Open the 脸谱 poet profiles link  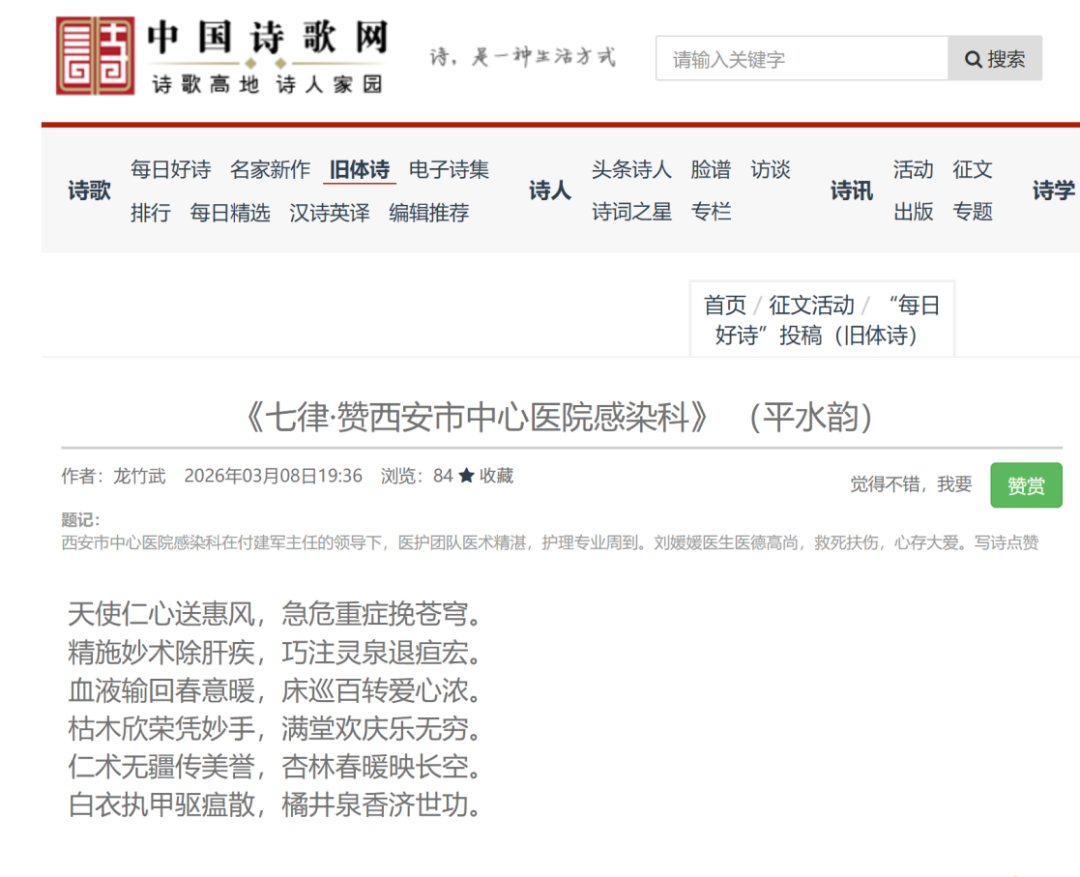click(x=711, y=170)
